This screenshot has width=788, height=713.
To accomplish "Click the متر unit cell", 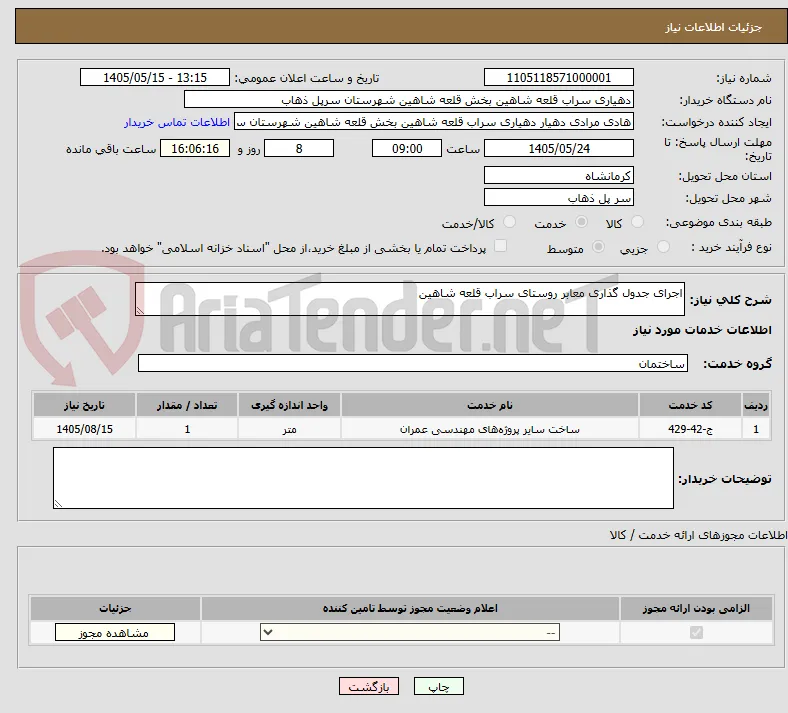I will point(289,429).
